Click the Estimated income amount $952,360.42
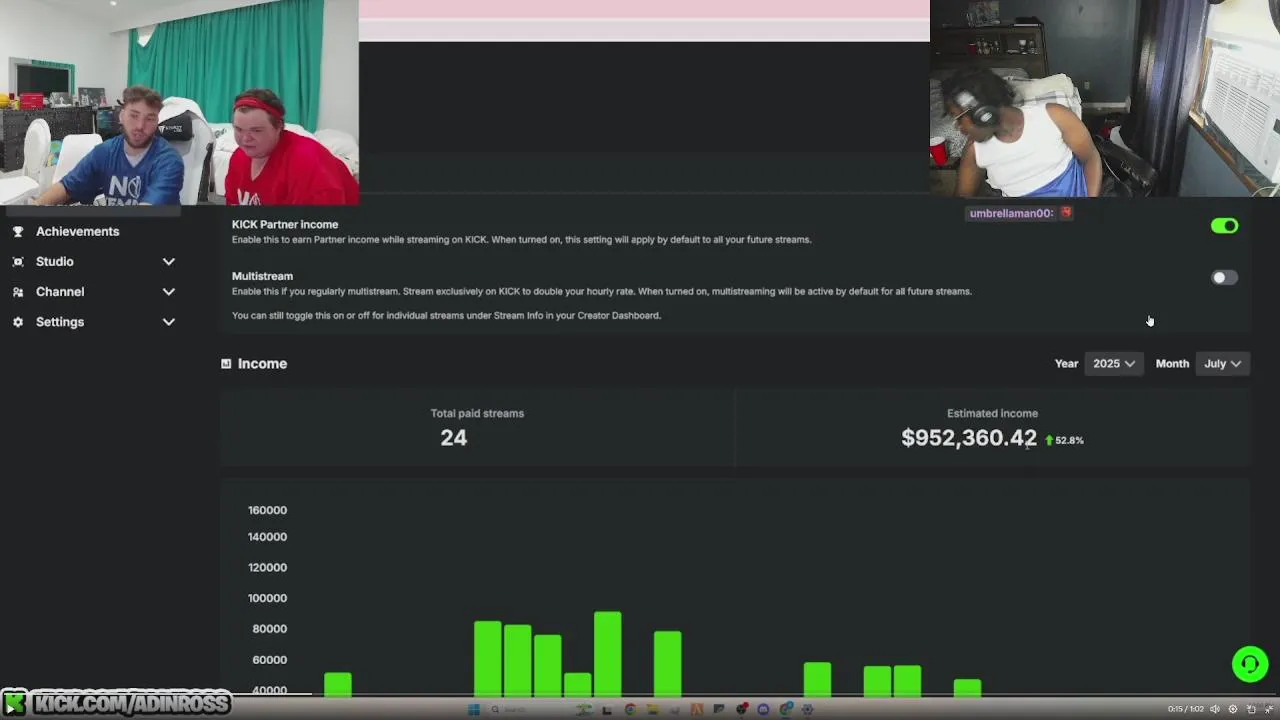The height and width of the screenshot is (720, 1280). (x=969, y=438)
